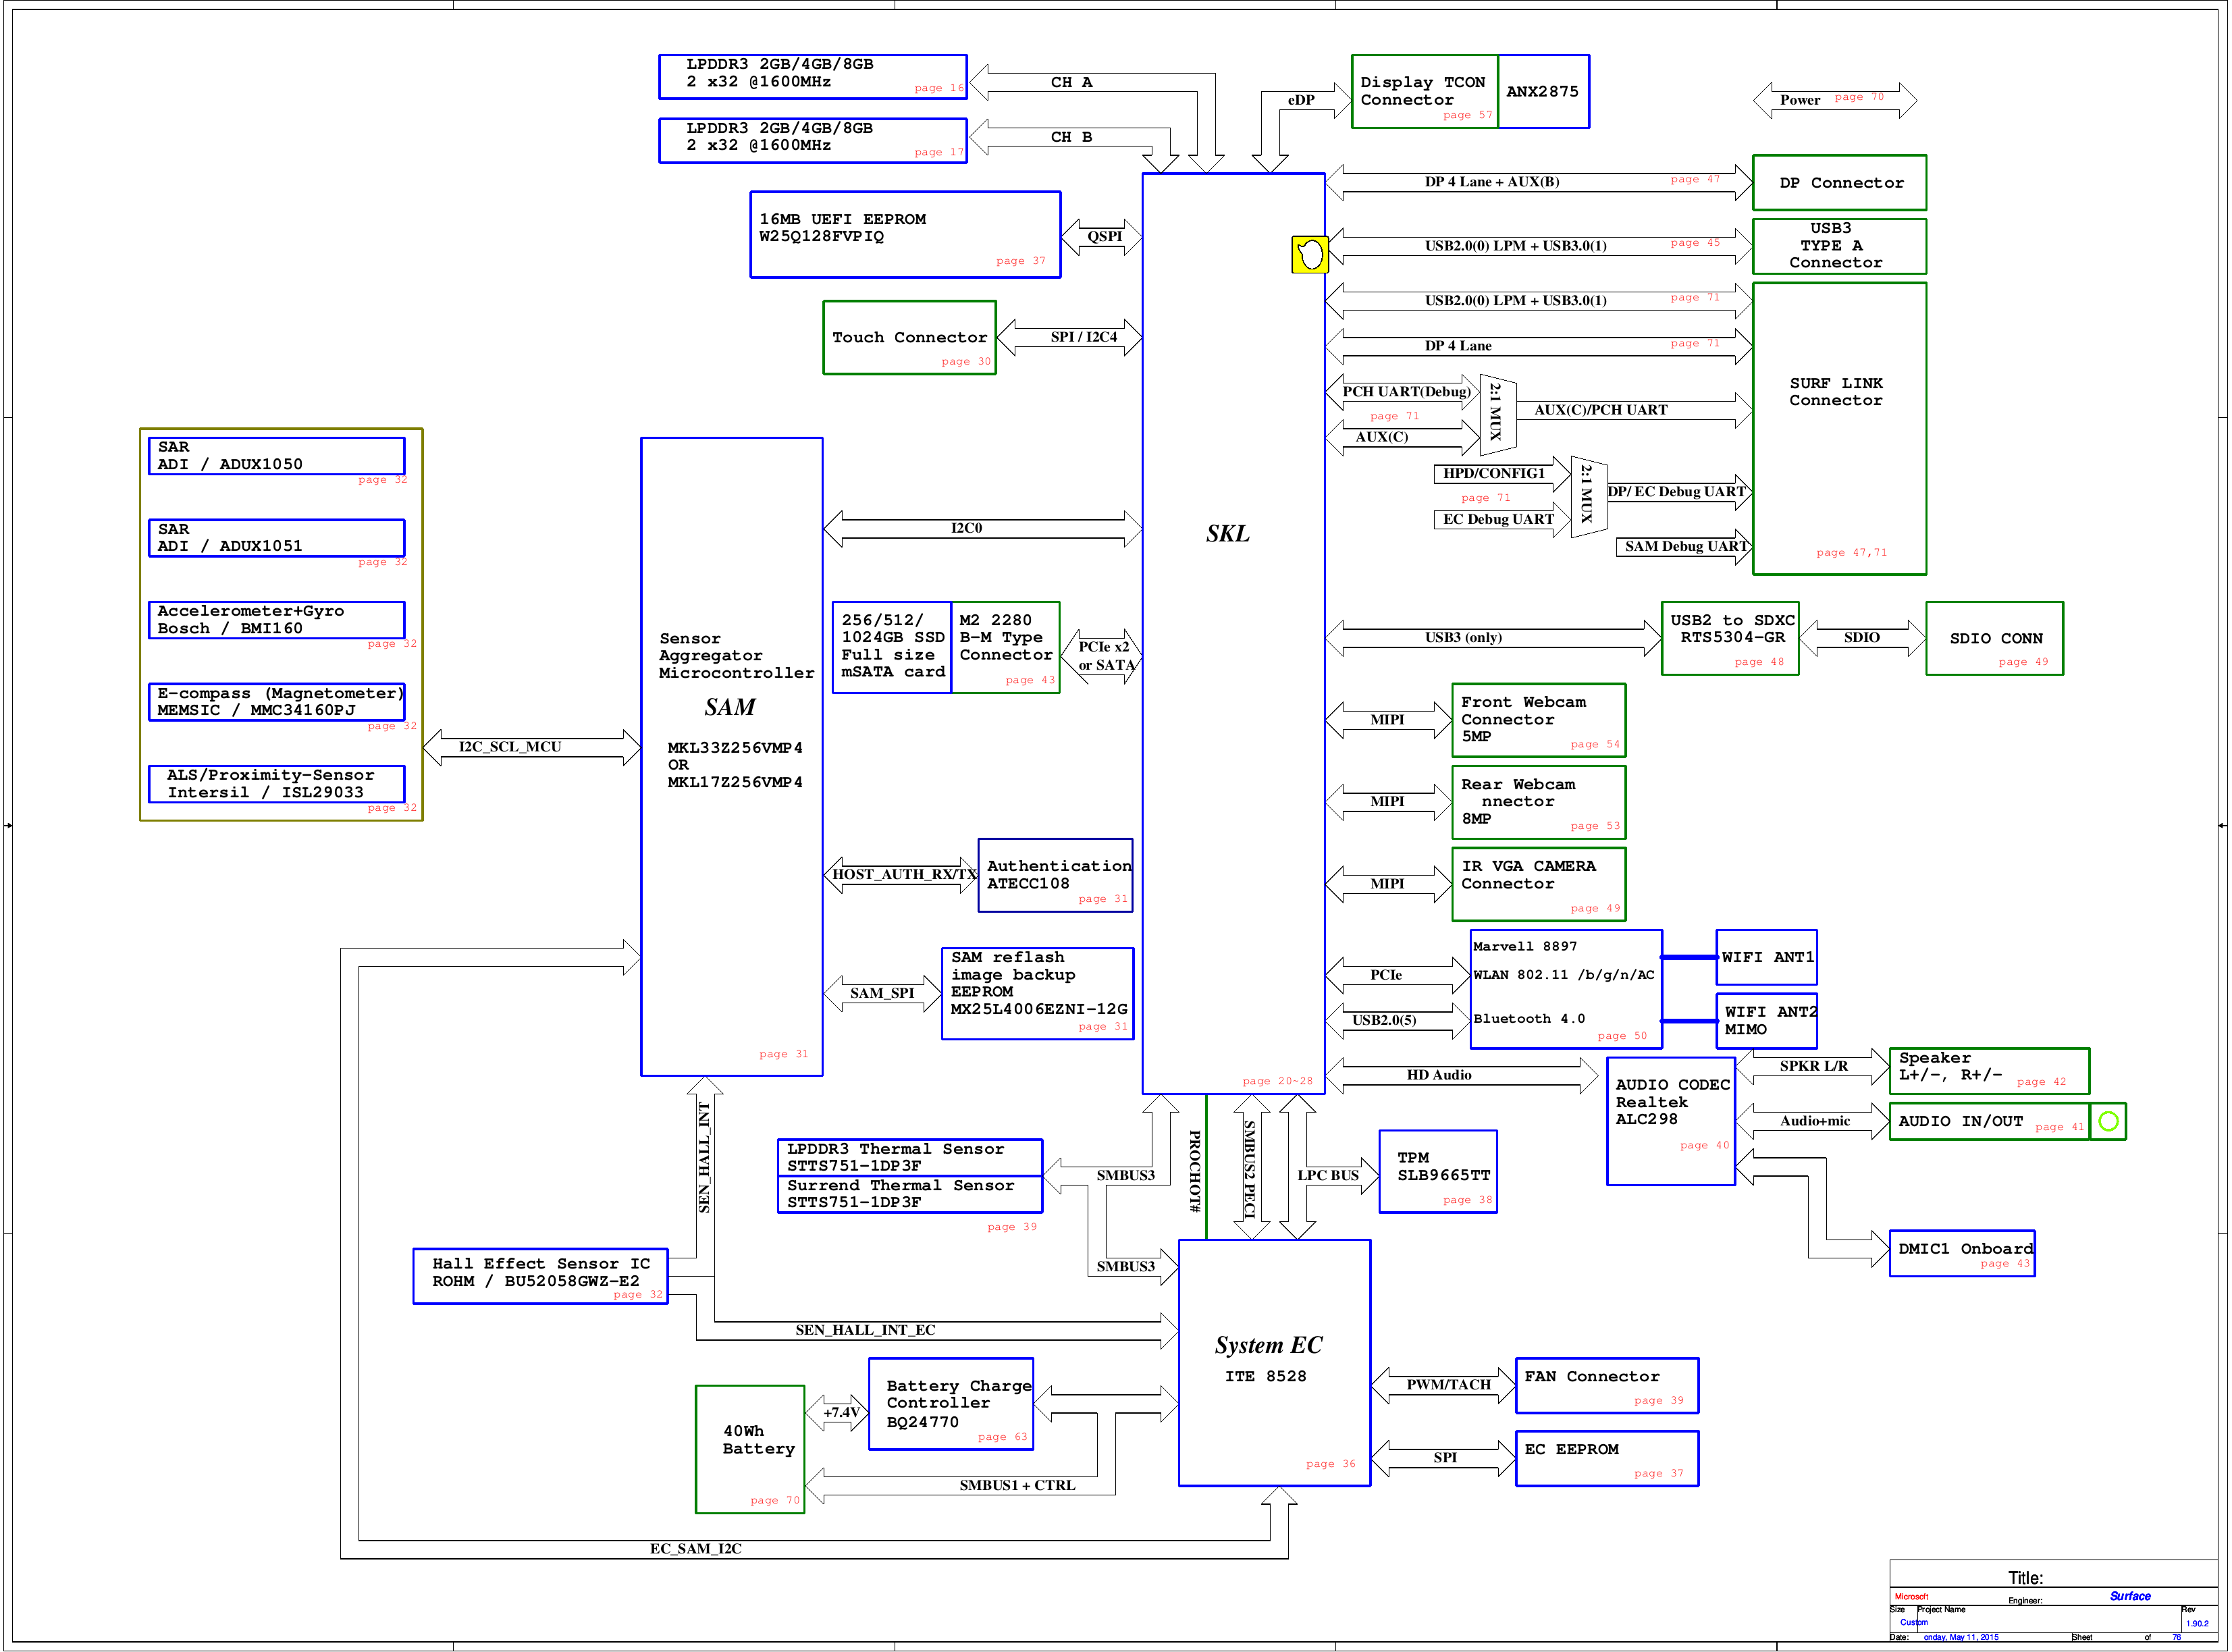Click the SKL processor block label
The image size is (2232, 1652).
coord(1227,534)
